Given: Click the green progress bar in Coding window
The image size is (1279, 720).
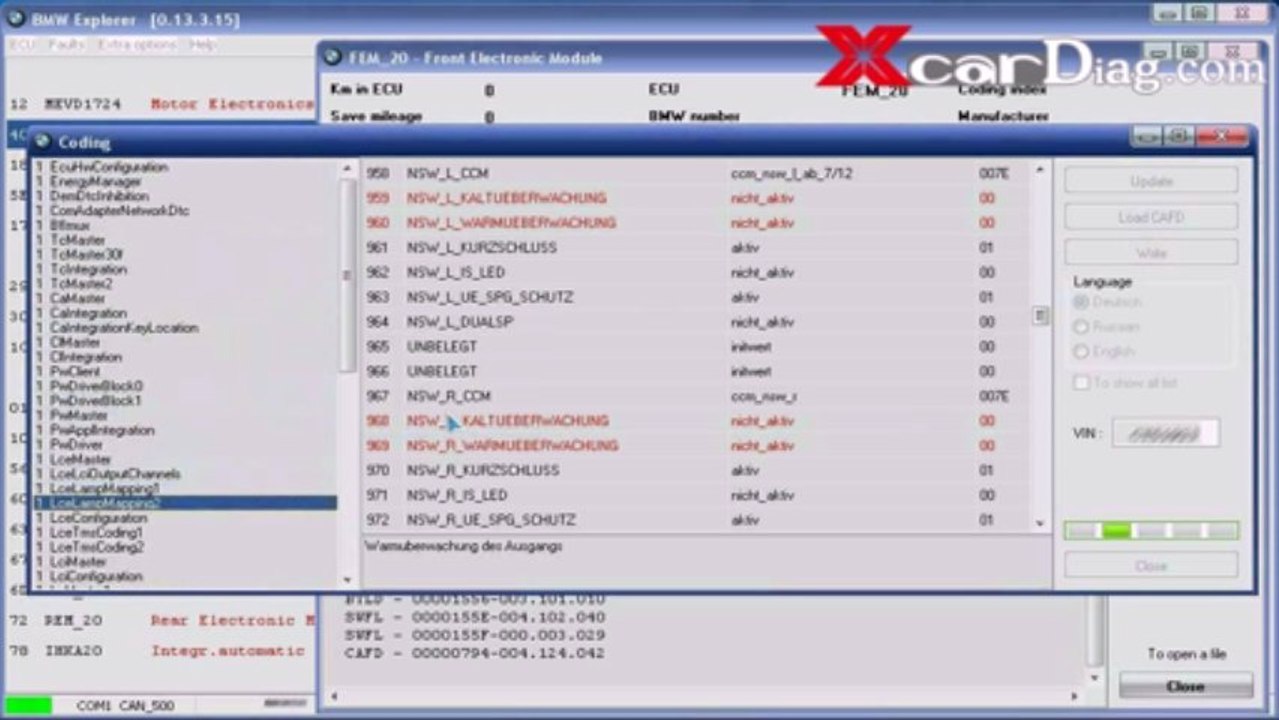Looking at the screenshot, I should [1151, 531].
